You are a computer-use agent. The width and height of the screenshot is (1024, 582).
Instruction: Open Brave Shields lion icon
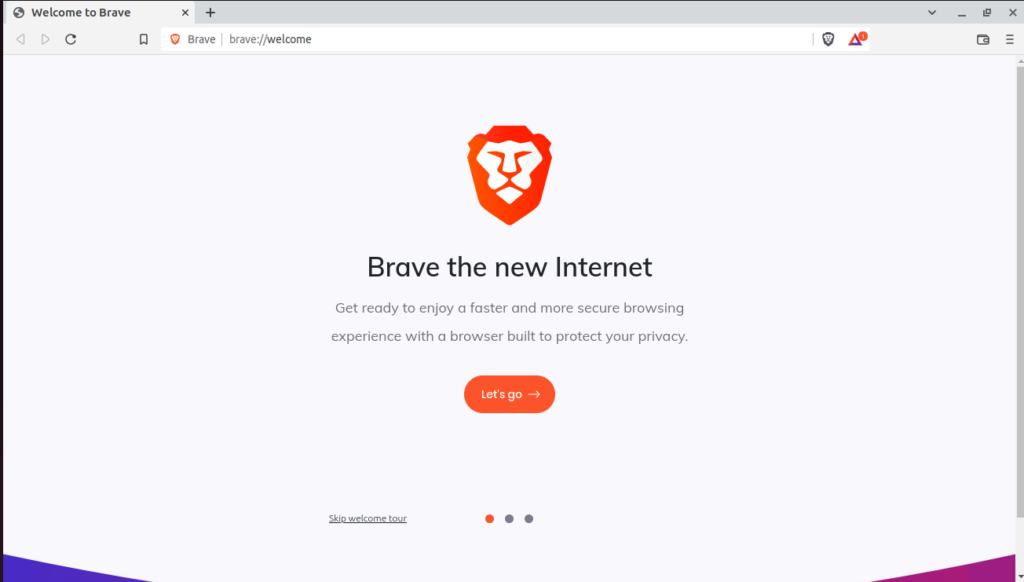(828, 39)
